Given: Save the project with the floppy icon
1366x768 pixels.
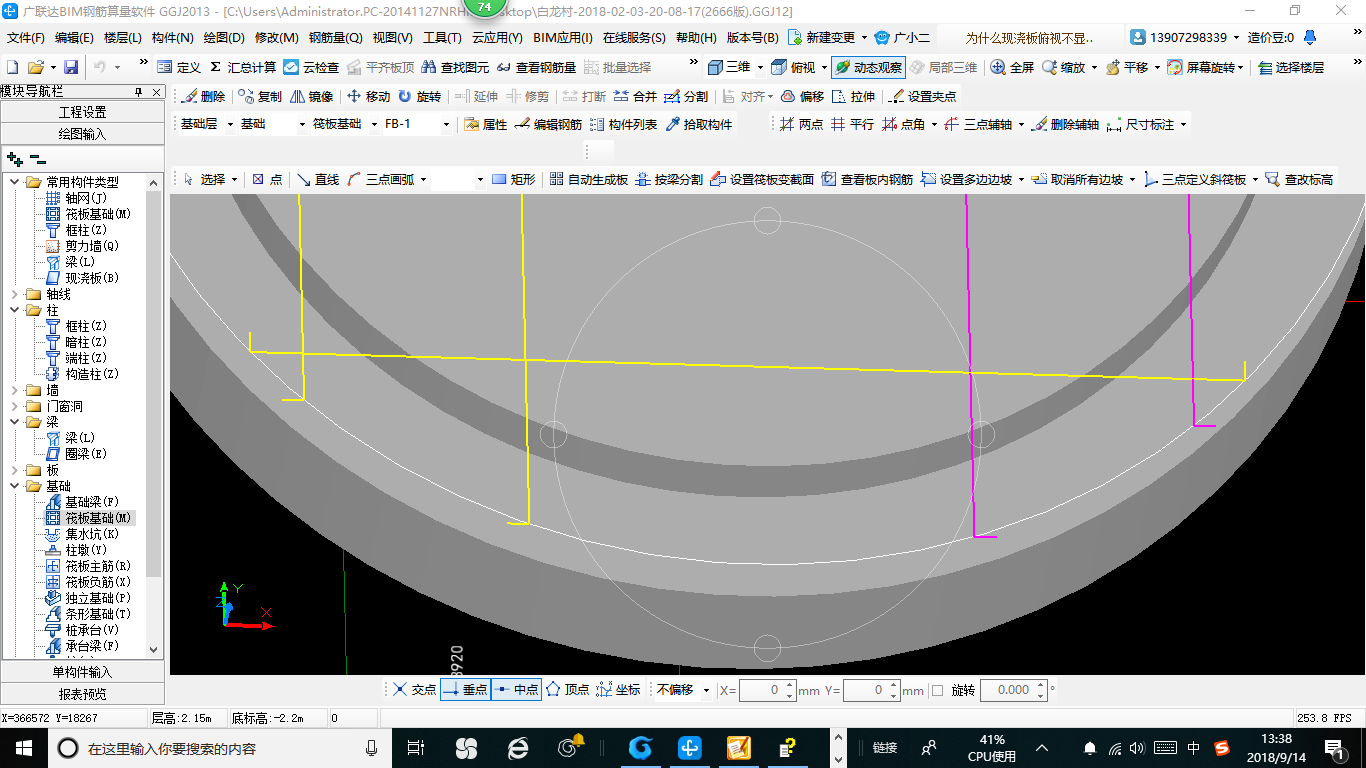Looking at the screenshot, I should [x=71, y=67].
